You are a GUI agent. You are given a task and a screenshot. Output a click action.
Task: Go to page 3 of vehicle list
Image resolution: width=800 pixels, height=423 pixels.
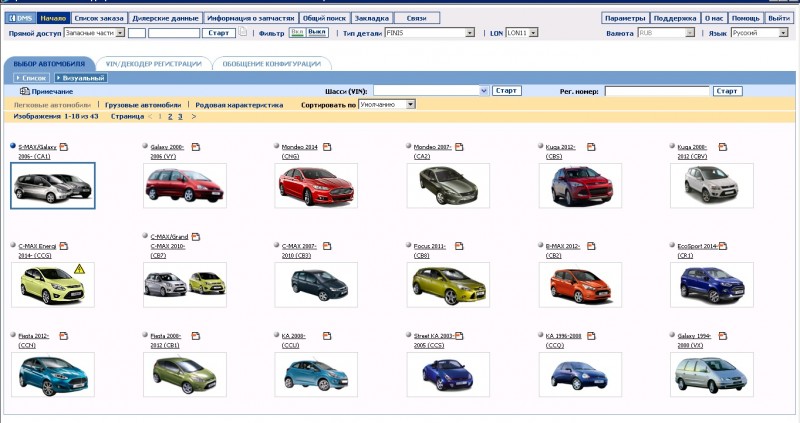(180, 116)
